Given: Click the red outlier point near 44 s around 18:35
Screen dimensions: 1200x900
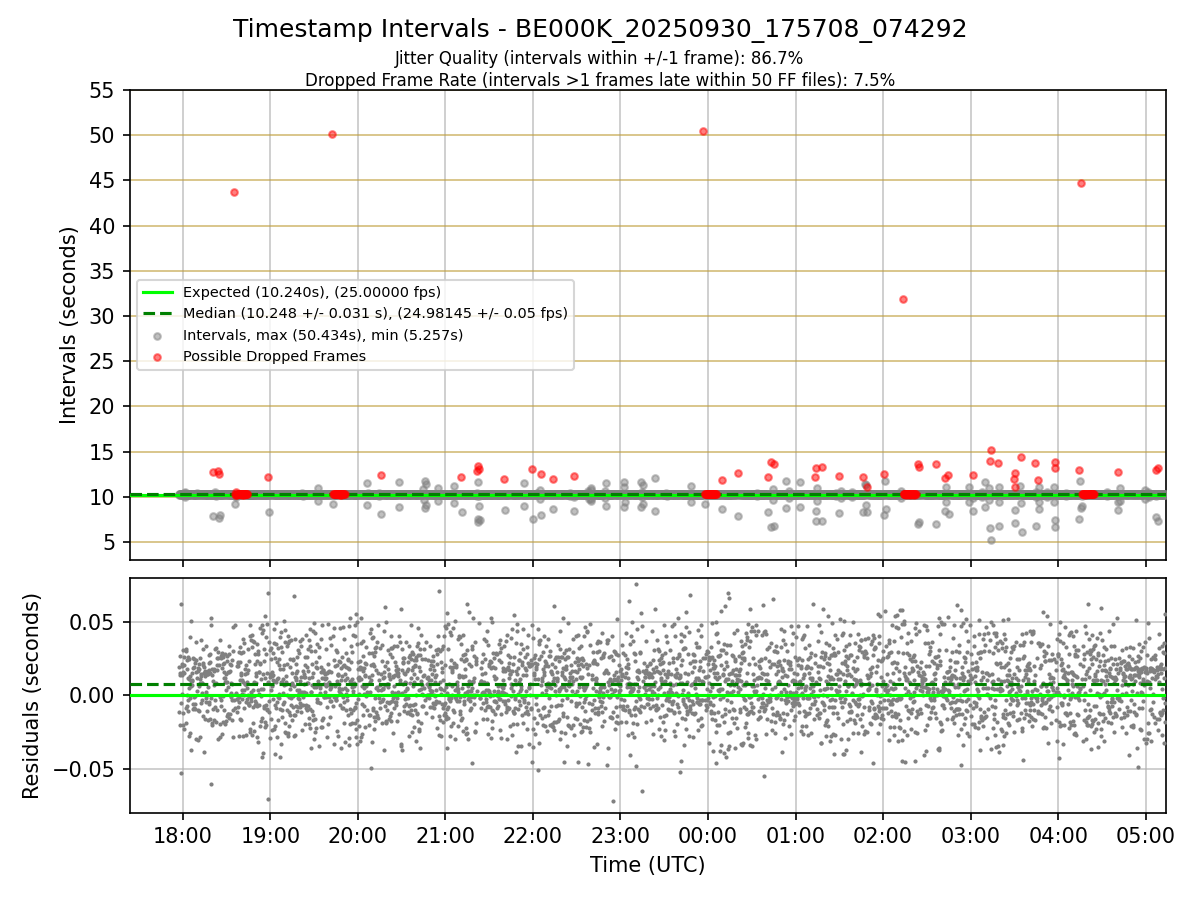Looking at the screenshot, I should [x=234, y=192].
